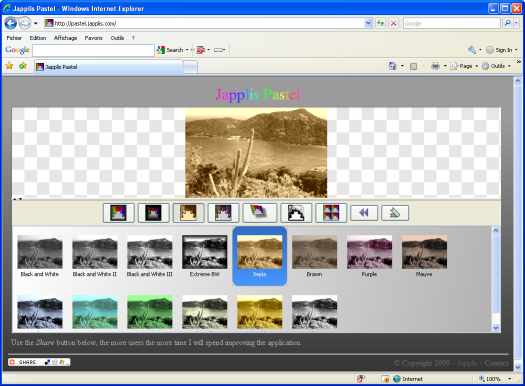Select the sepia tone effects category button
This screenshot has height=386, width=525.
189,213
